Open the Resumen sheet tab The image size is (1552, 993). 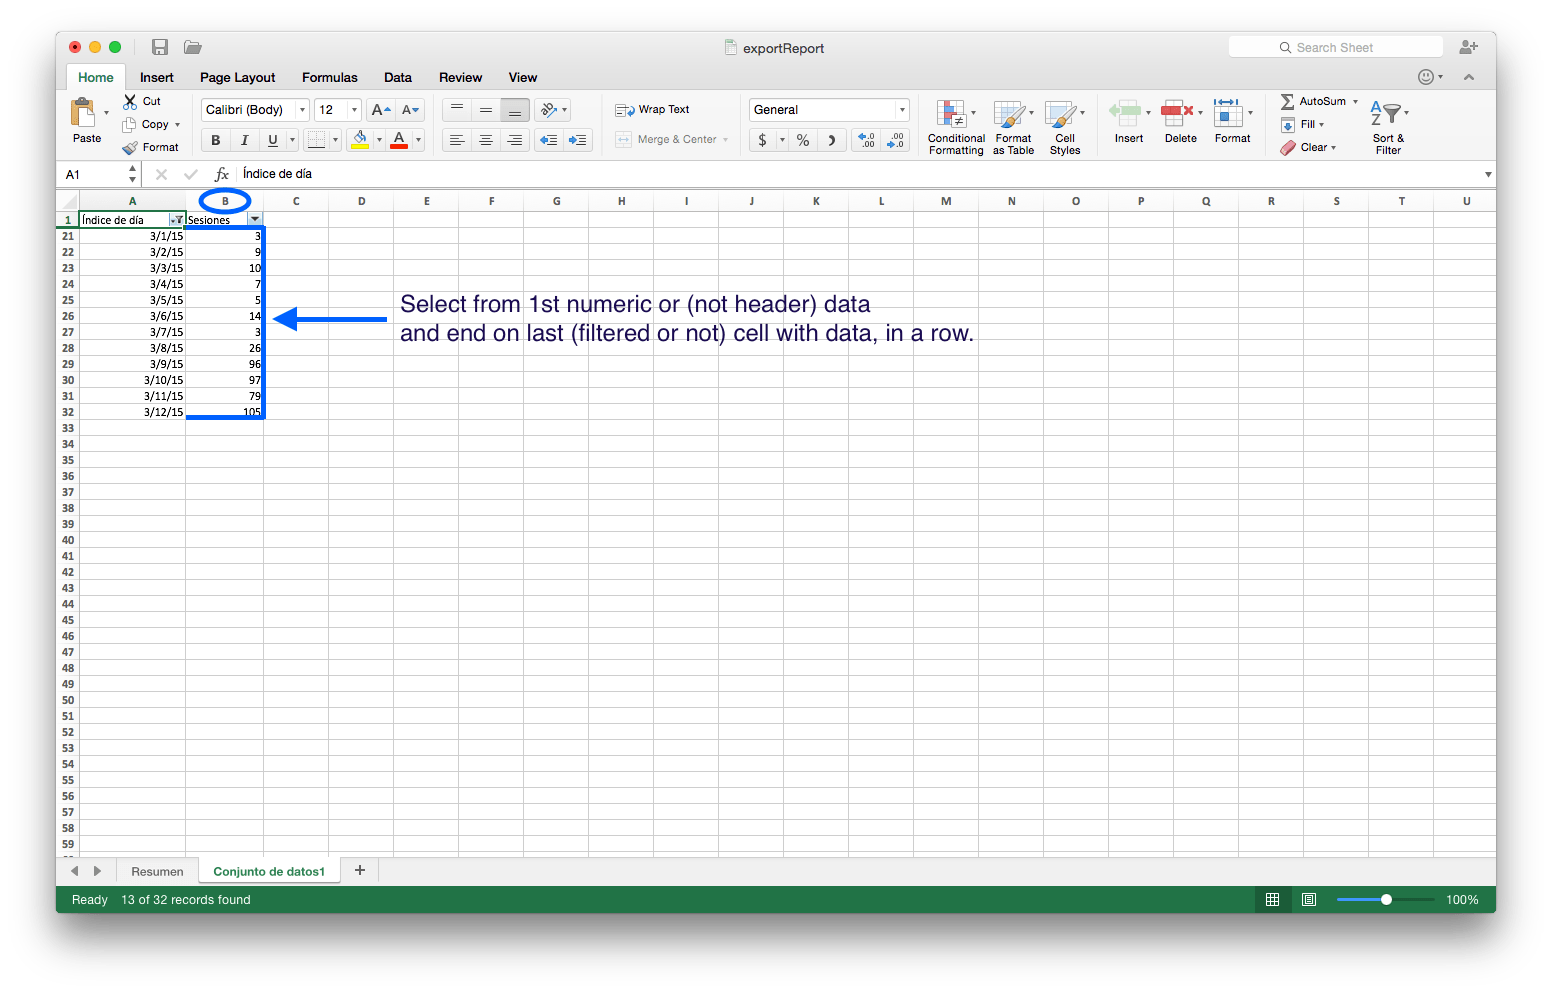point(156,870)
